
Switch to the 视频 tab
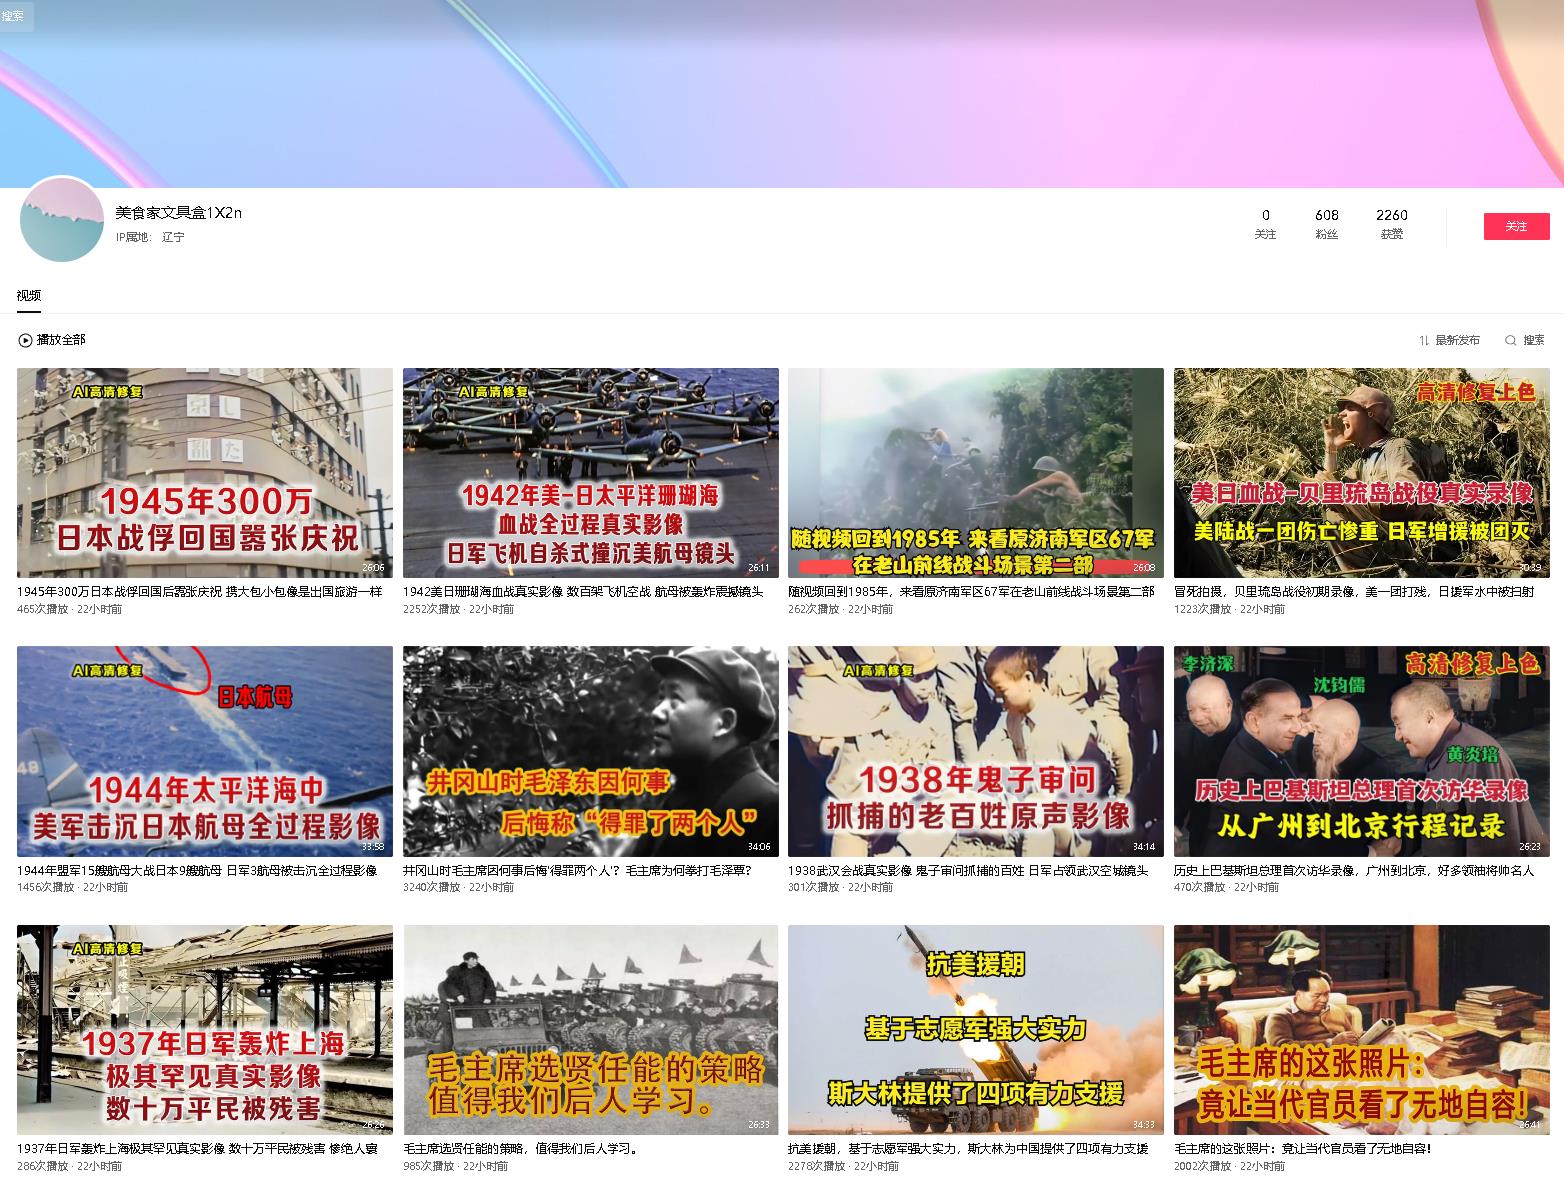point(29,295)
